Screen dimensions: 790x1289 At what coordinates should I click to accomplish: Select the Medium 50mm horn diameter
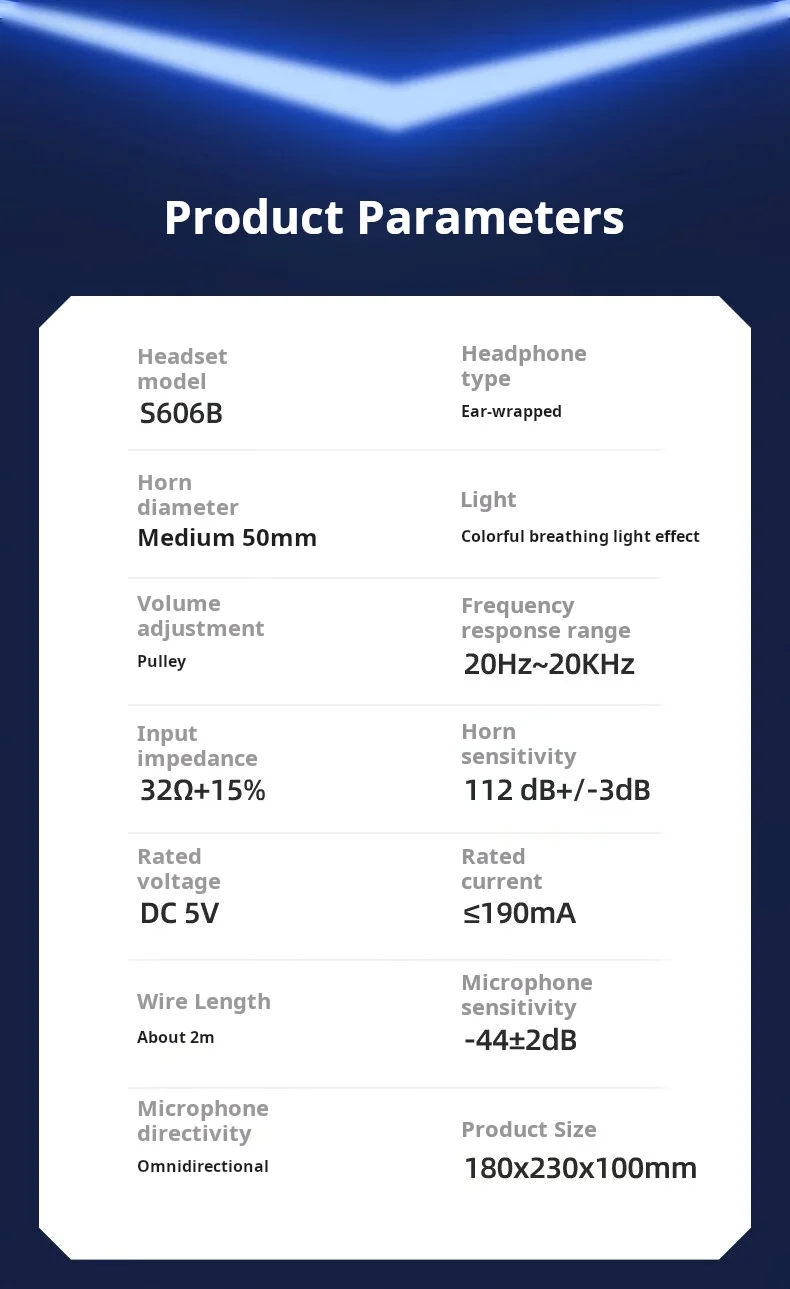(227, 538)
